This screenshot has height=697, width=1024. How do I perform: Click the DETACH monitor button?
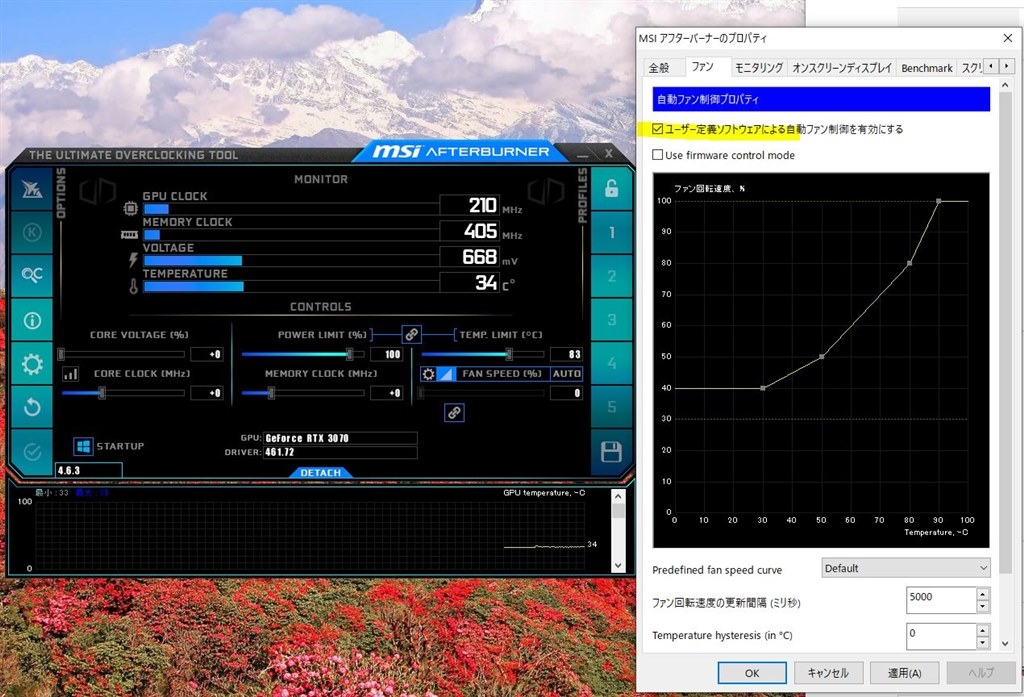point(321,472)
